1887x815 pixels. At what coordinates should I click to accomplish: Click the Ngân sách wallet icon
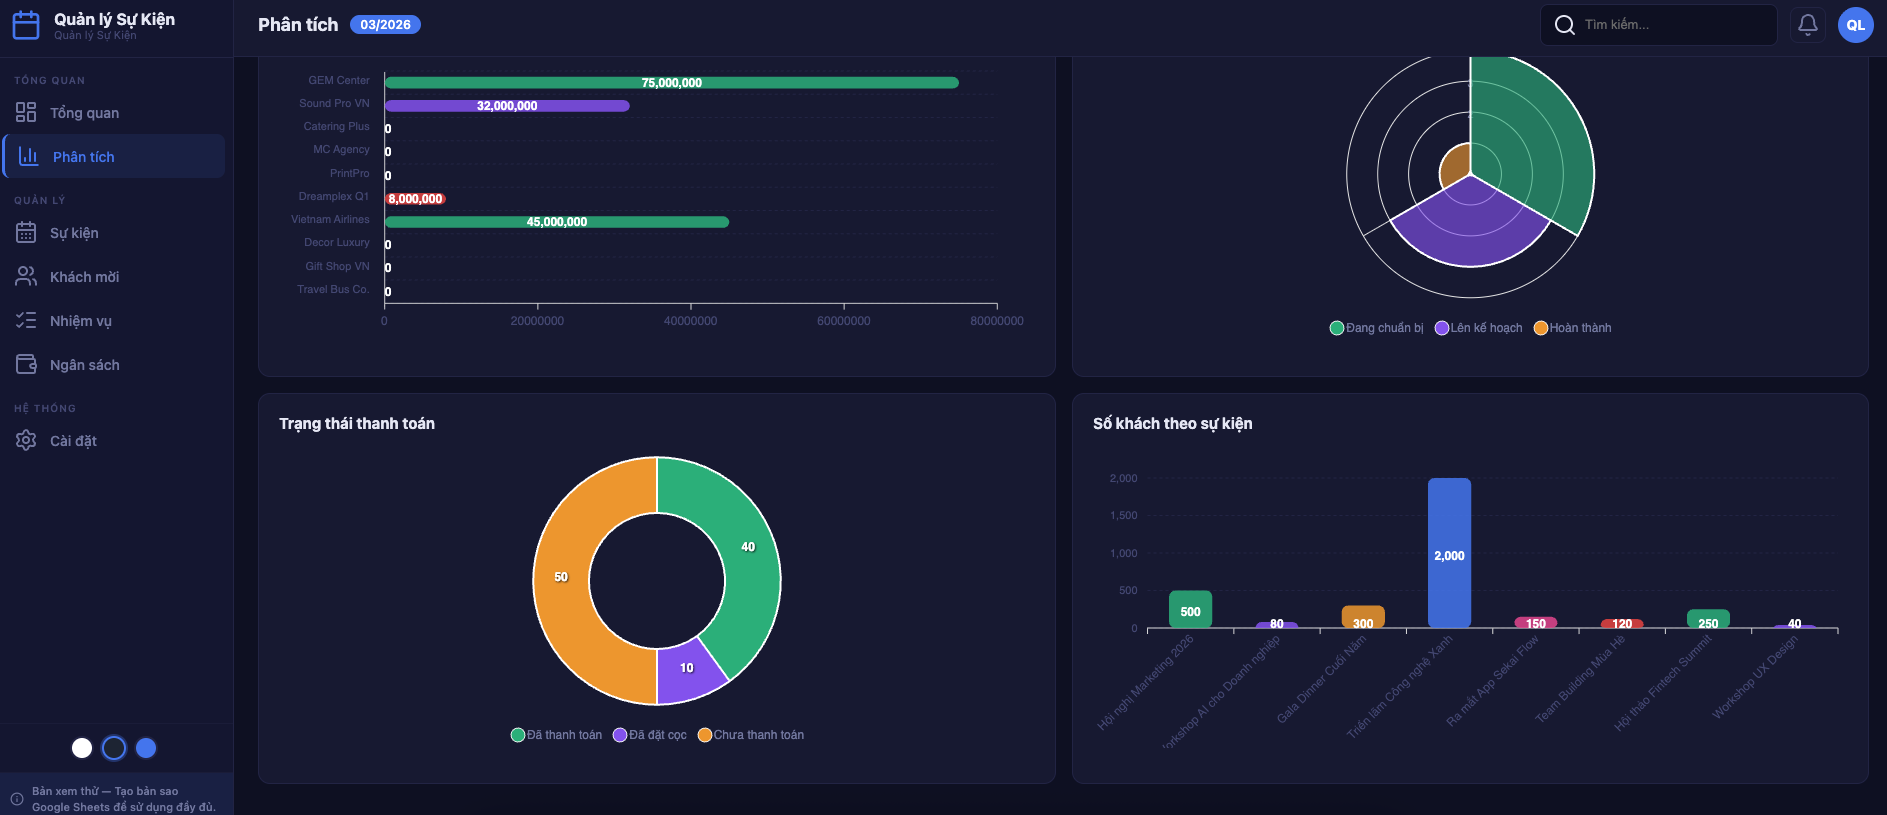[26, 365]
